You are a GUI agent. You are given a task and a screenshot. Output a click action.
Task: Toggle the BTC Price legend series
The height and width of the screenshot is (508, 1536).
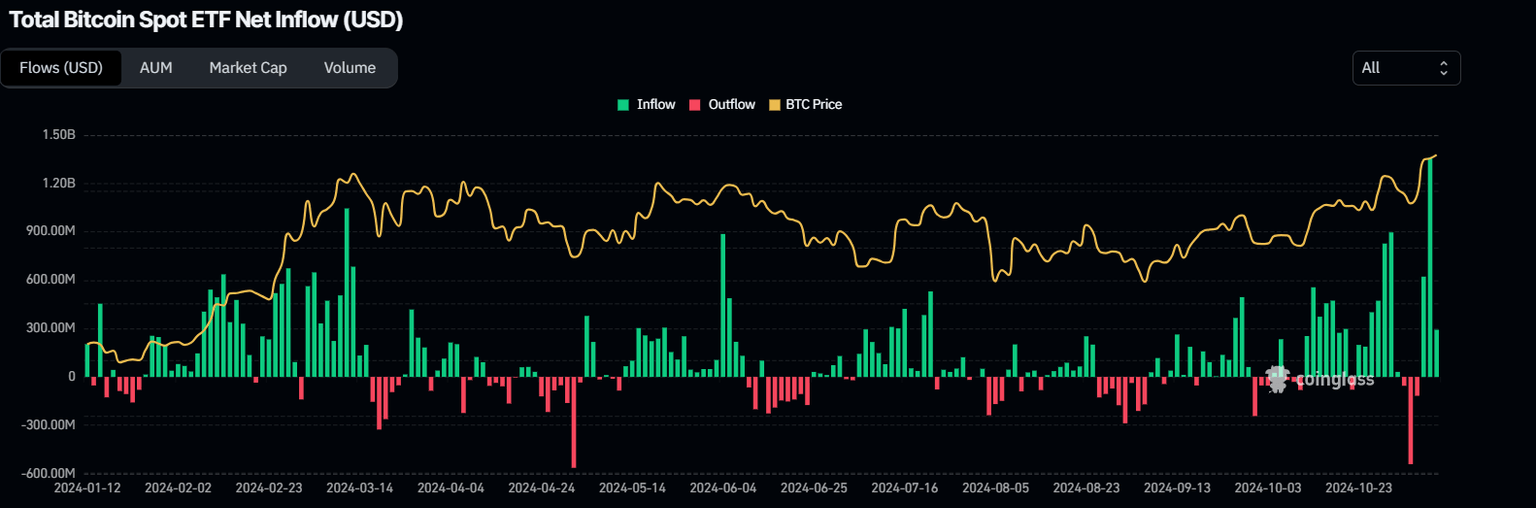pyautogui.click(x=805, y=104)
